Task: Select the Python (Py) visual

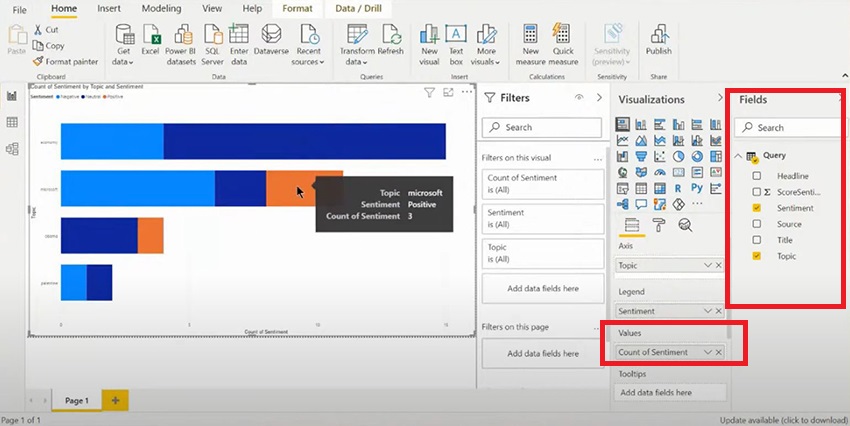Action: (x=697, y=188)
